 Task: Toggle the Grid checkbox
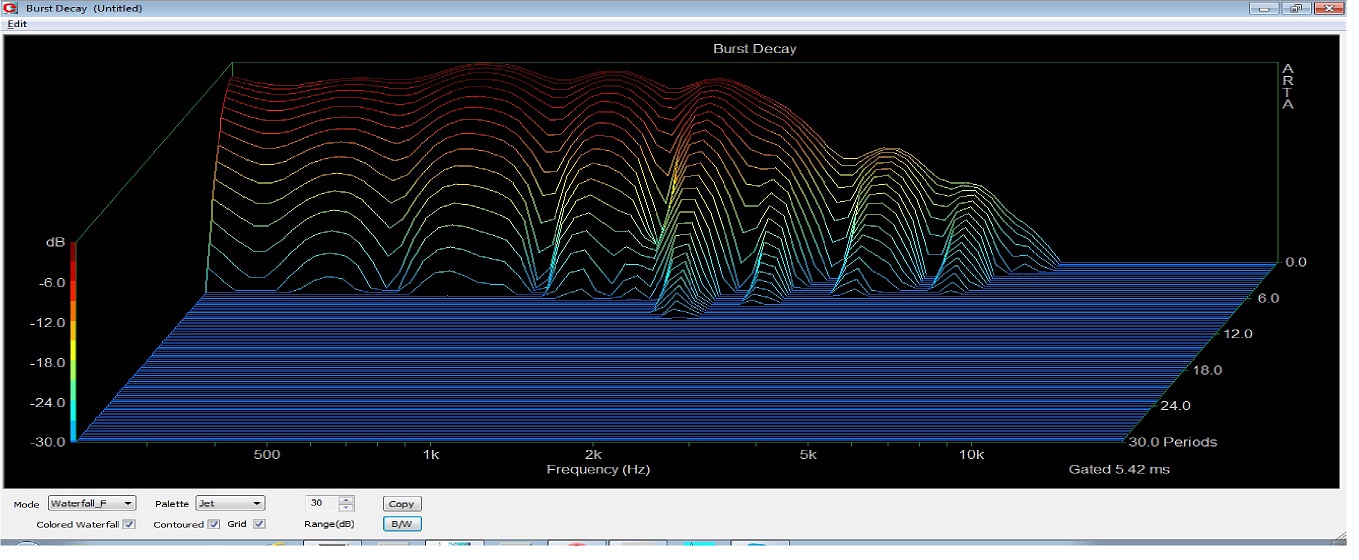[x=259, y=524]
